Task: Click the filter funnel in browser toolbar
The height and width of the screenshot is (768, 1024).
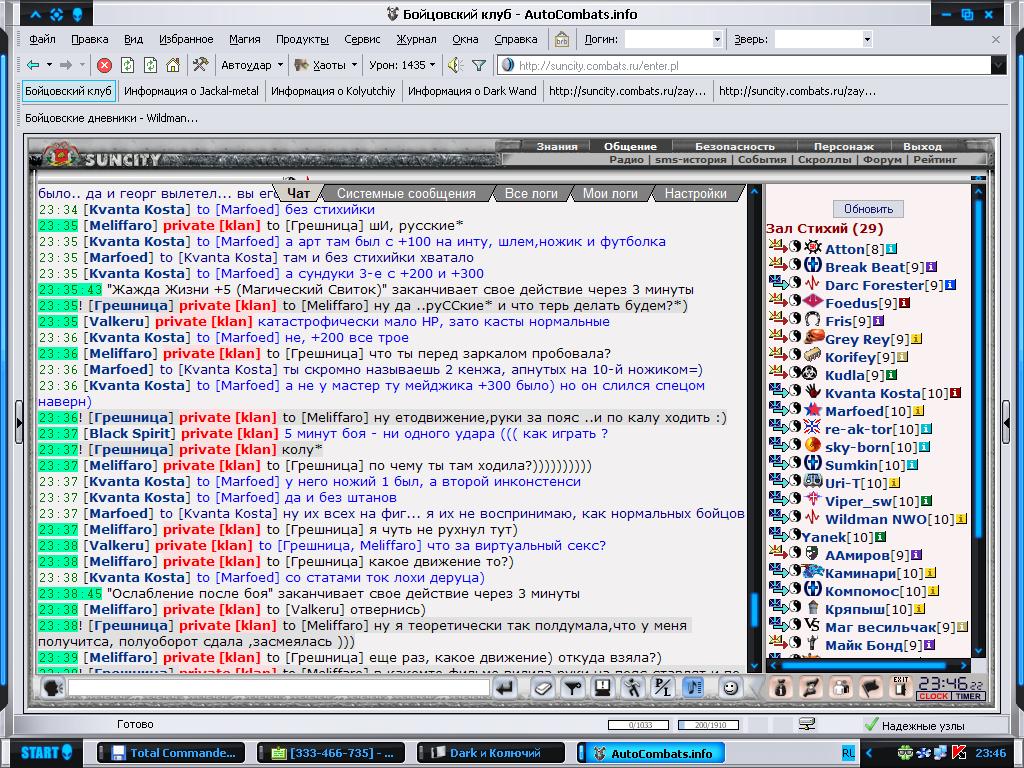Action: [479, 65]
